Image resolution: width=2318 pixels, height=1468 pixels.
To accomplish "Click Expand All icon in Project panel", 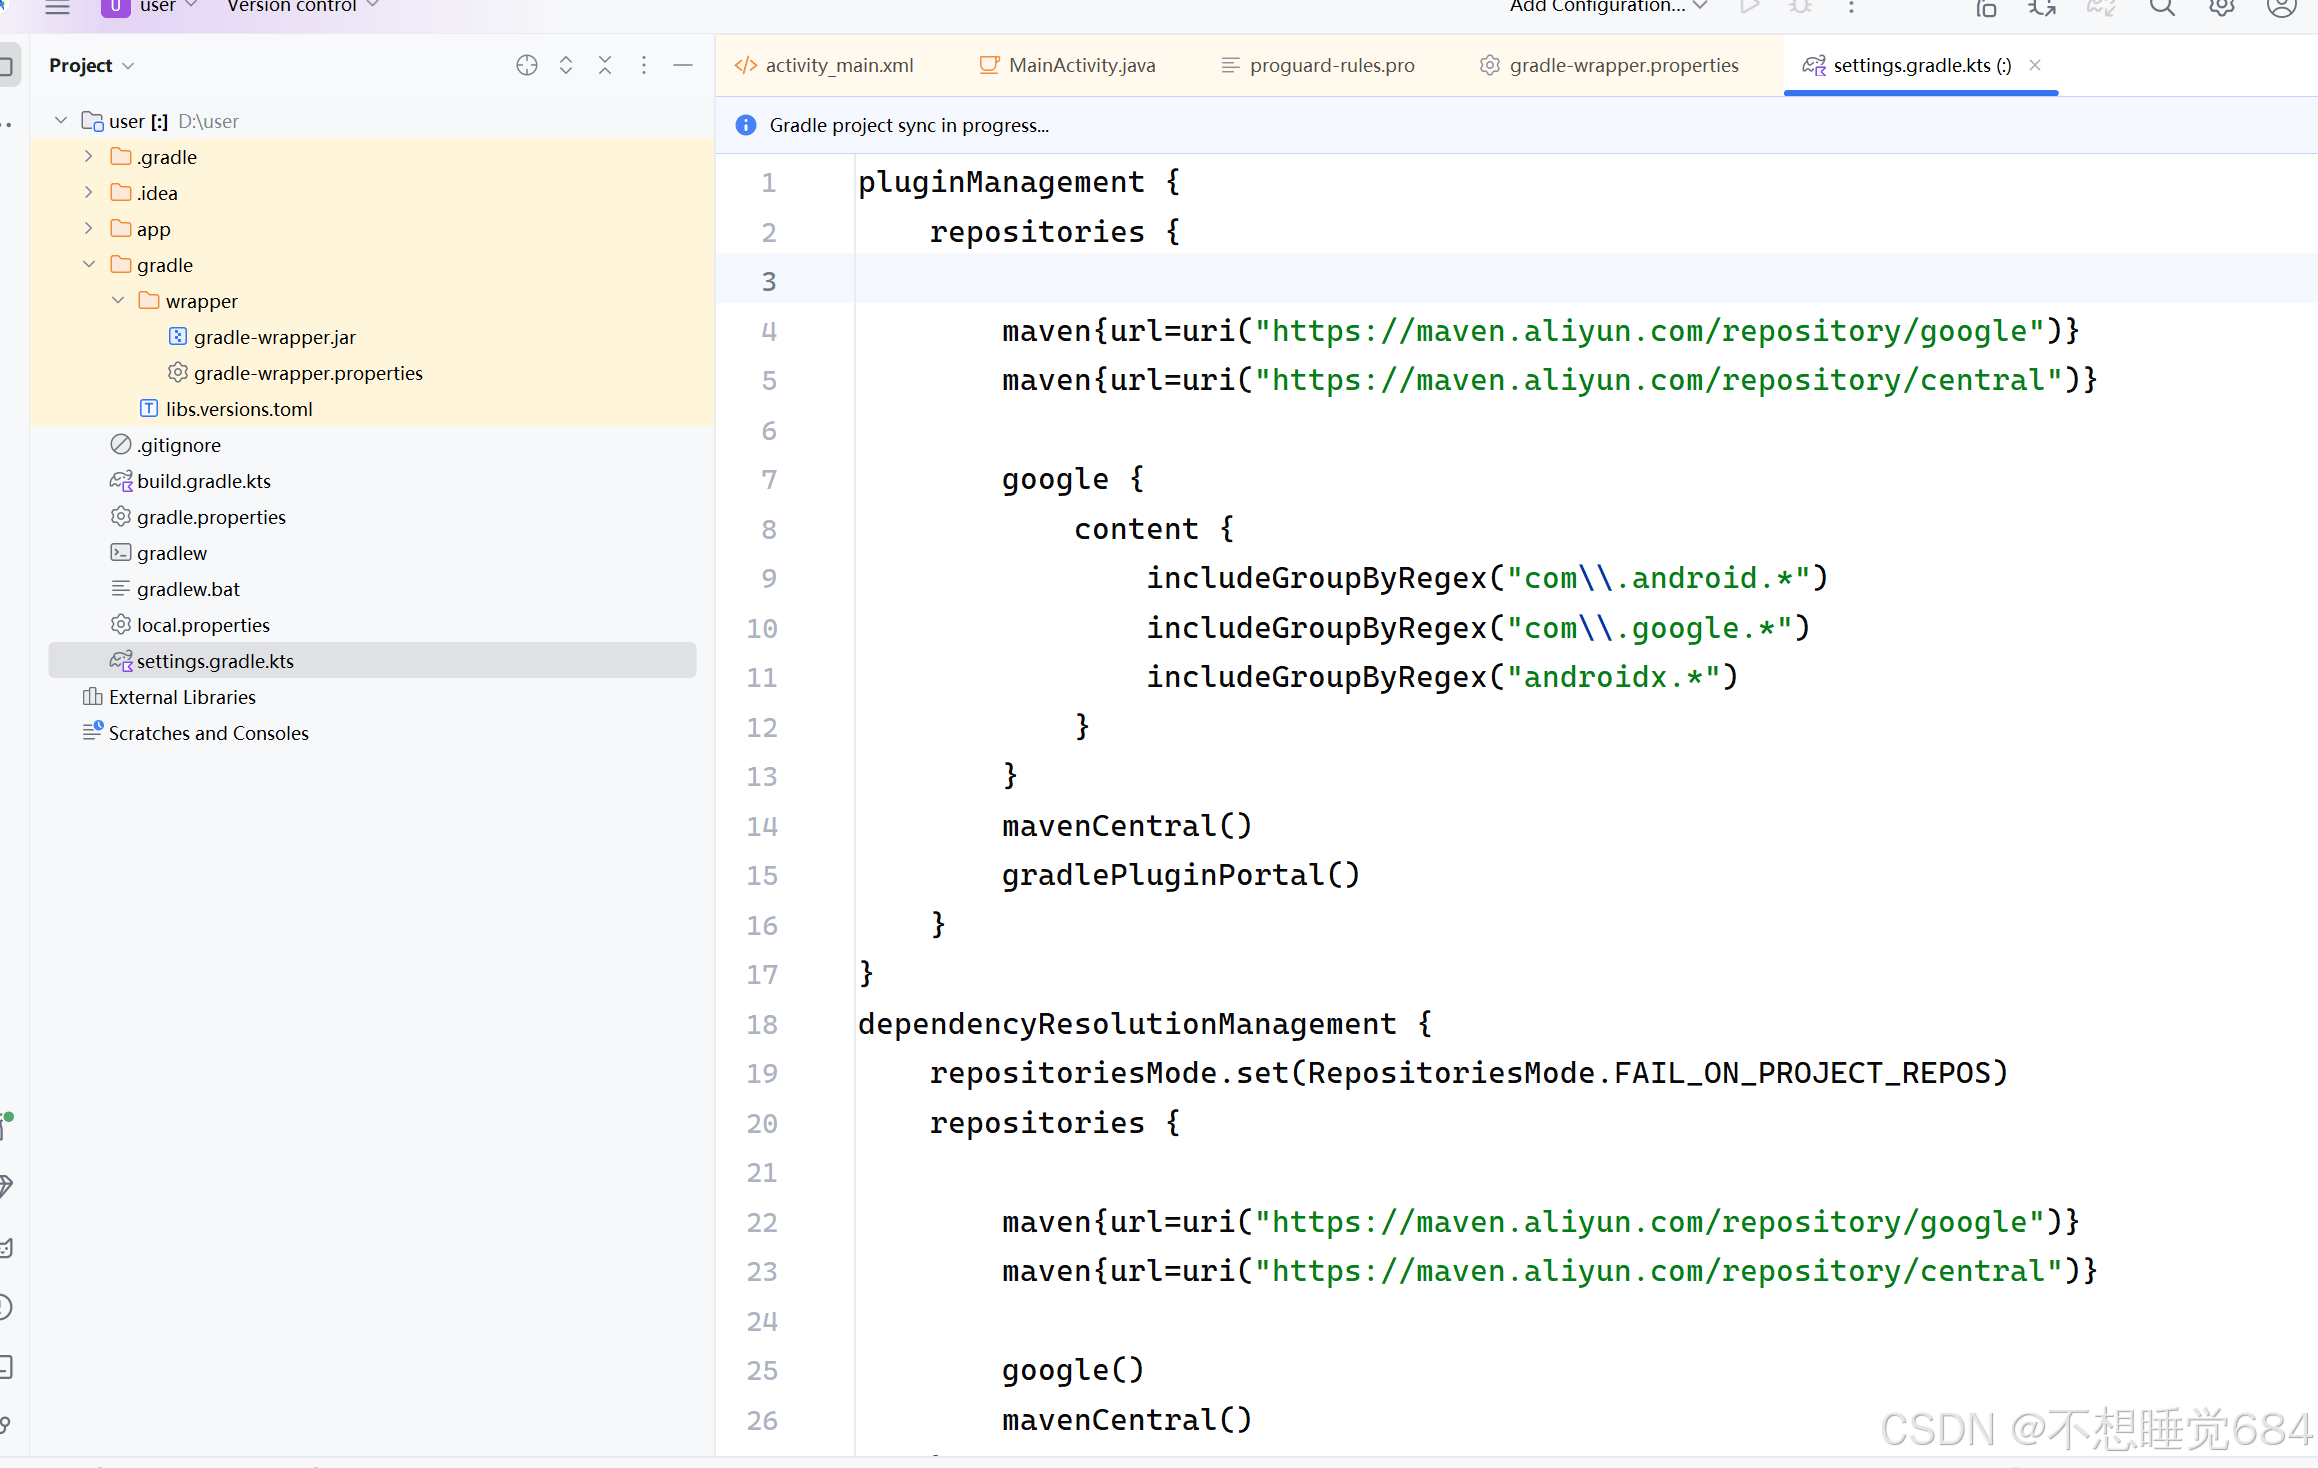I will click(566, 65).
